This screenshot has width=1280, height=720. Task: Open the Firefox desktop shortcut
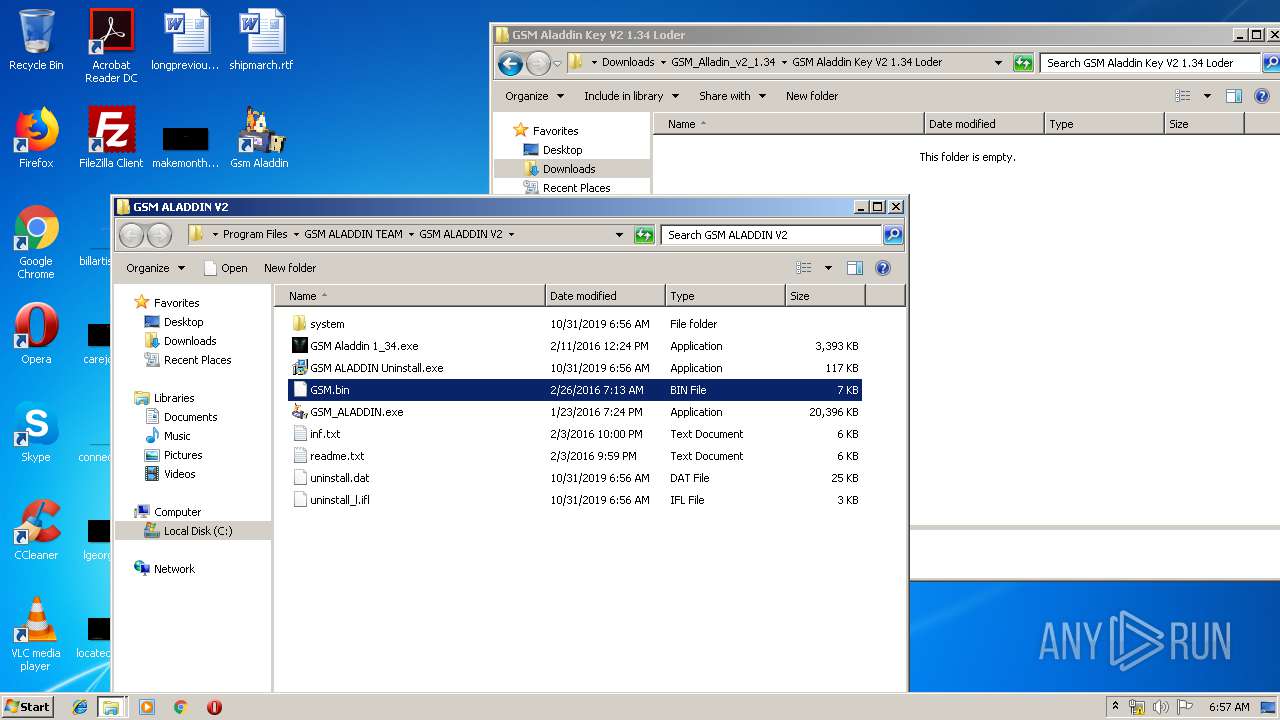(36, 138)
